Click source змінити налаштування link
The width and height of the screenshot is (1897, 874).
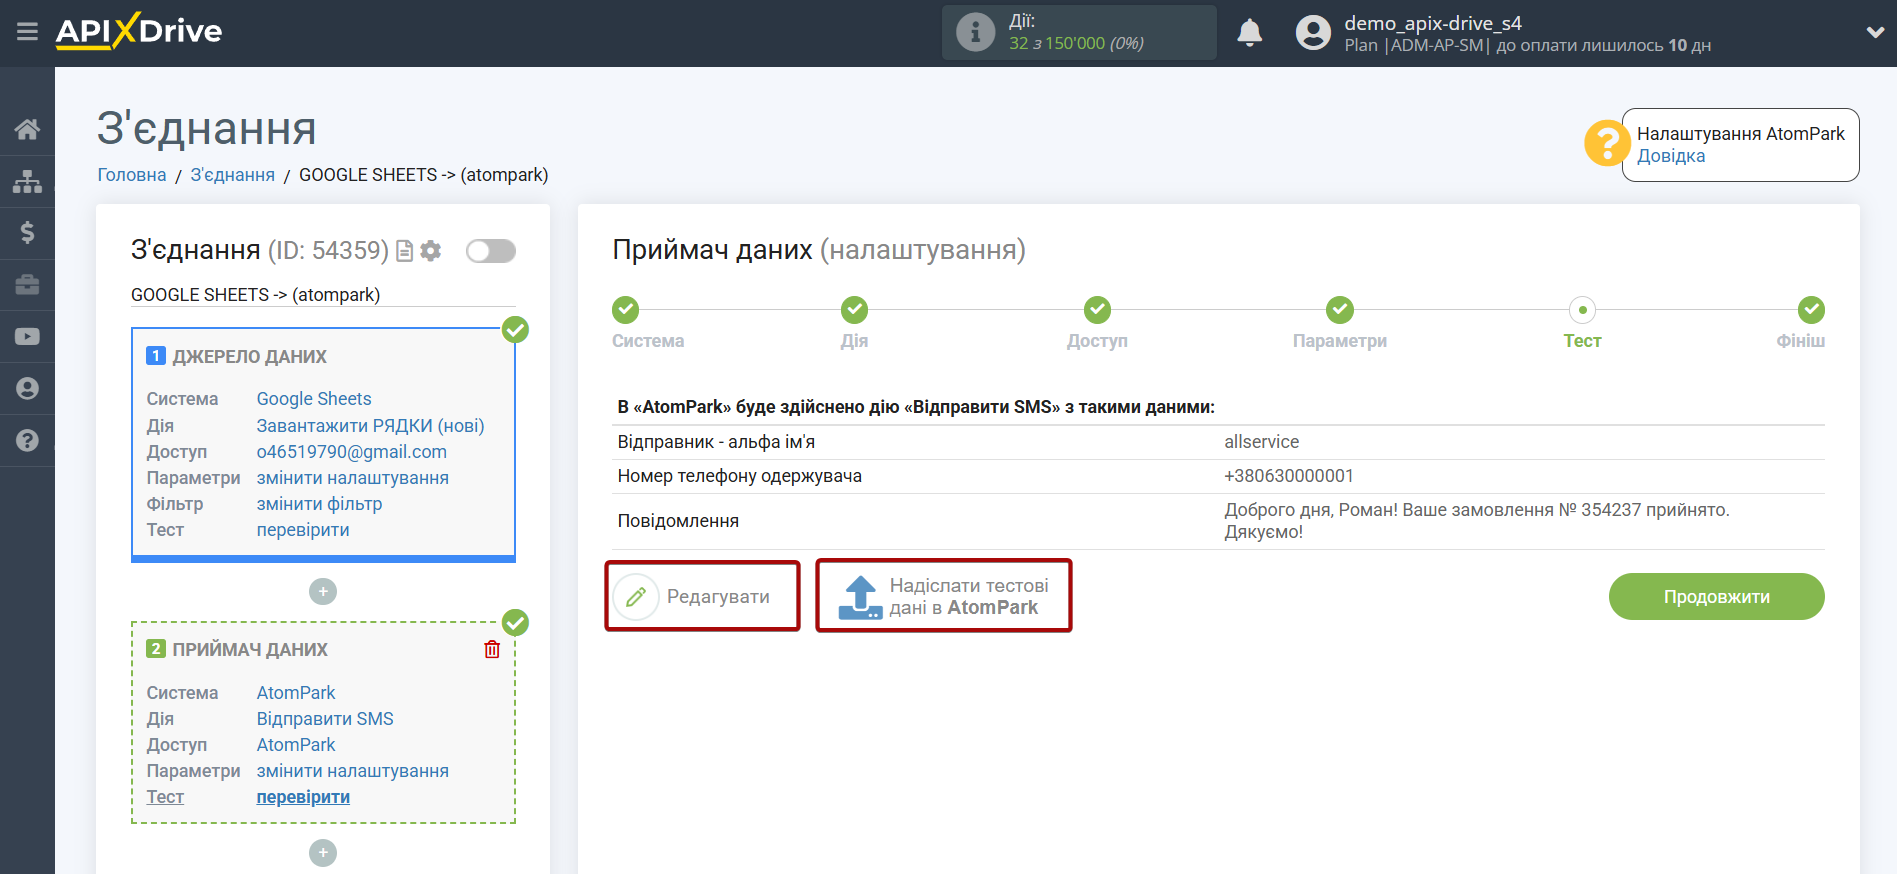coord(353,478)
